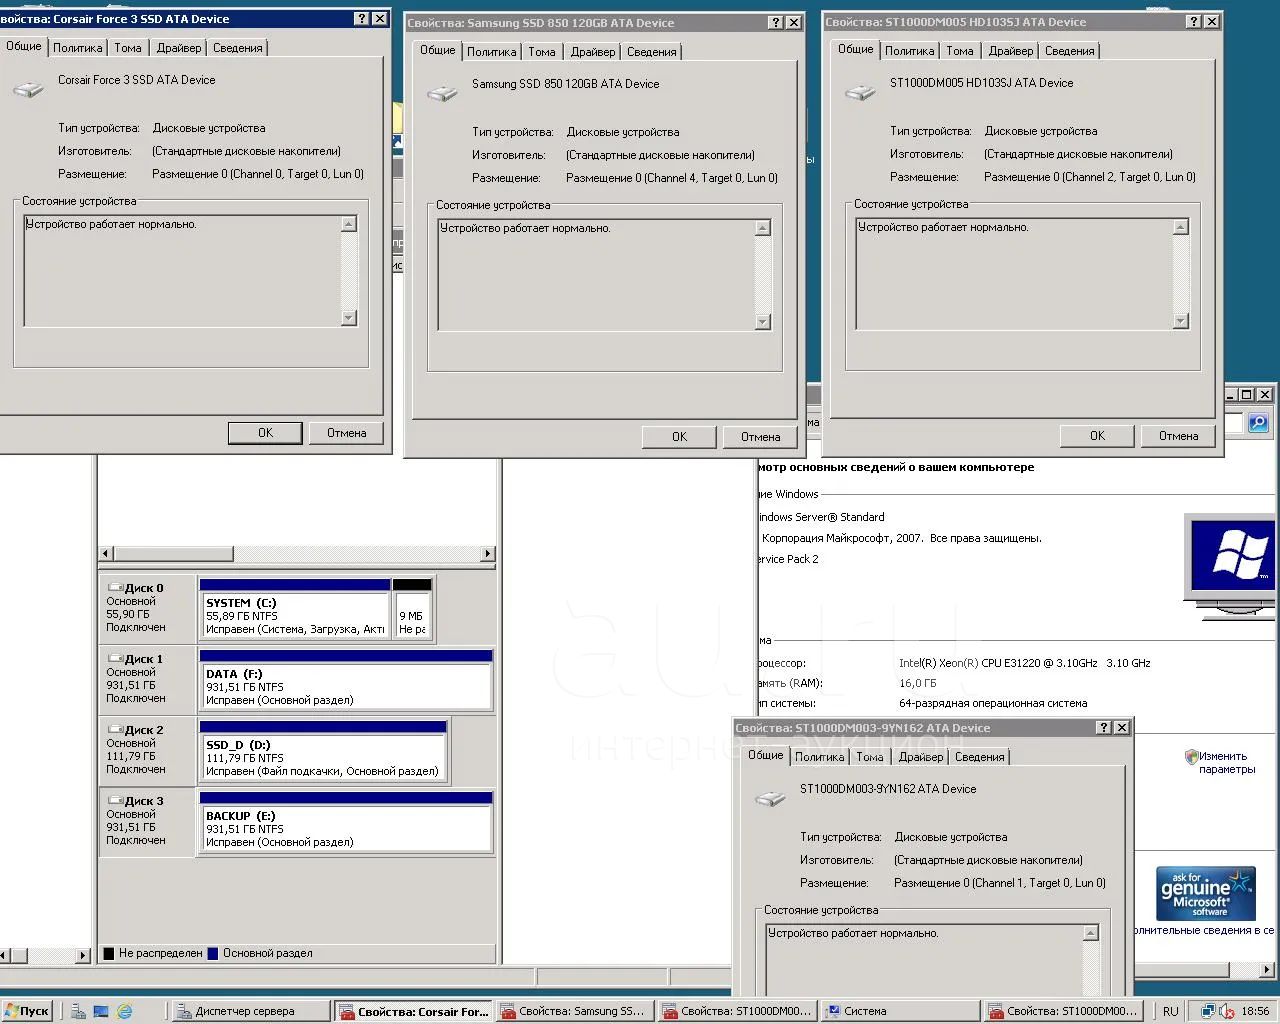
Task: Switch to Свойства: Samsung SS... taskbar button
Action: tap(574, 1011)
